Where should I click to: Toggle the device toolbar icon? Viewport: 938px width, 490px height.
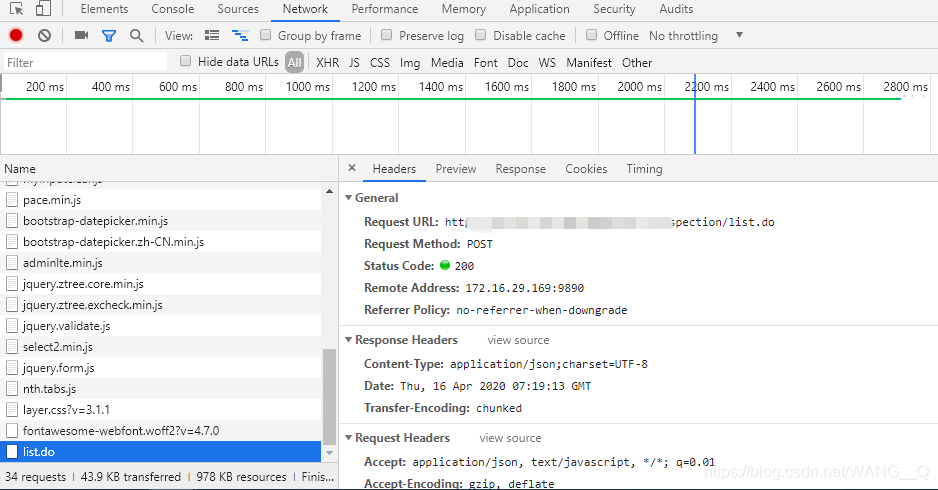tap(43, 9)
